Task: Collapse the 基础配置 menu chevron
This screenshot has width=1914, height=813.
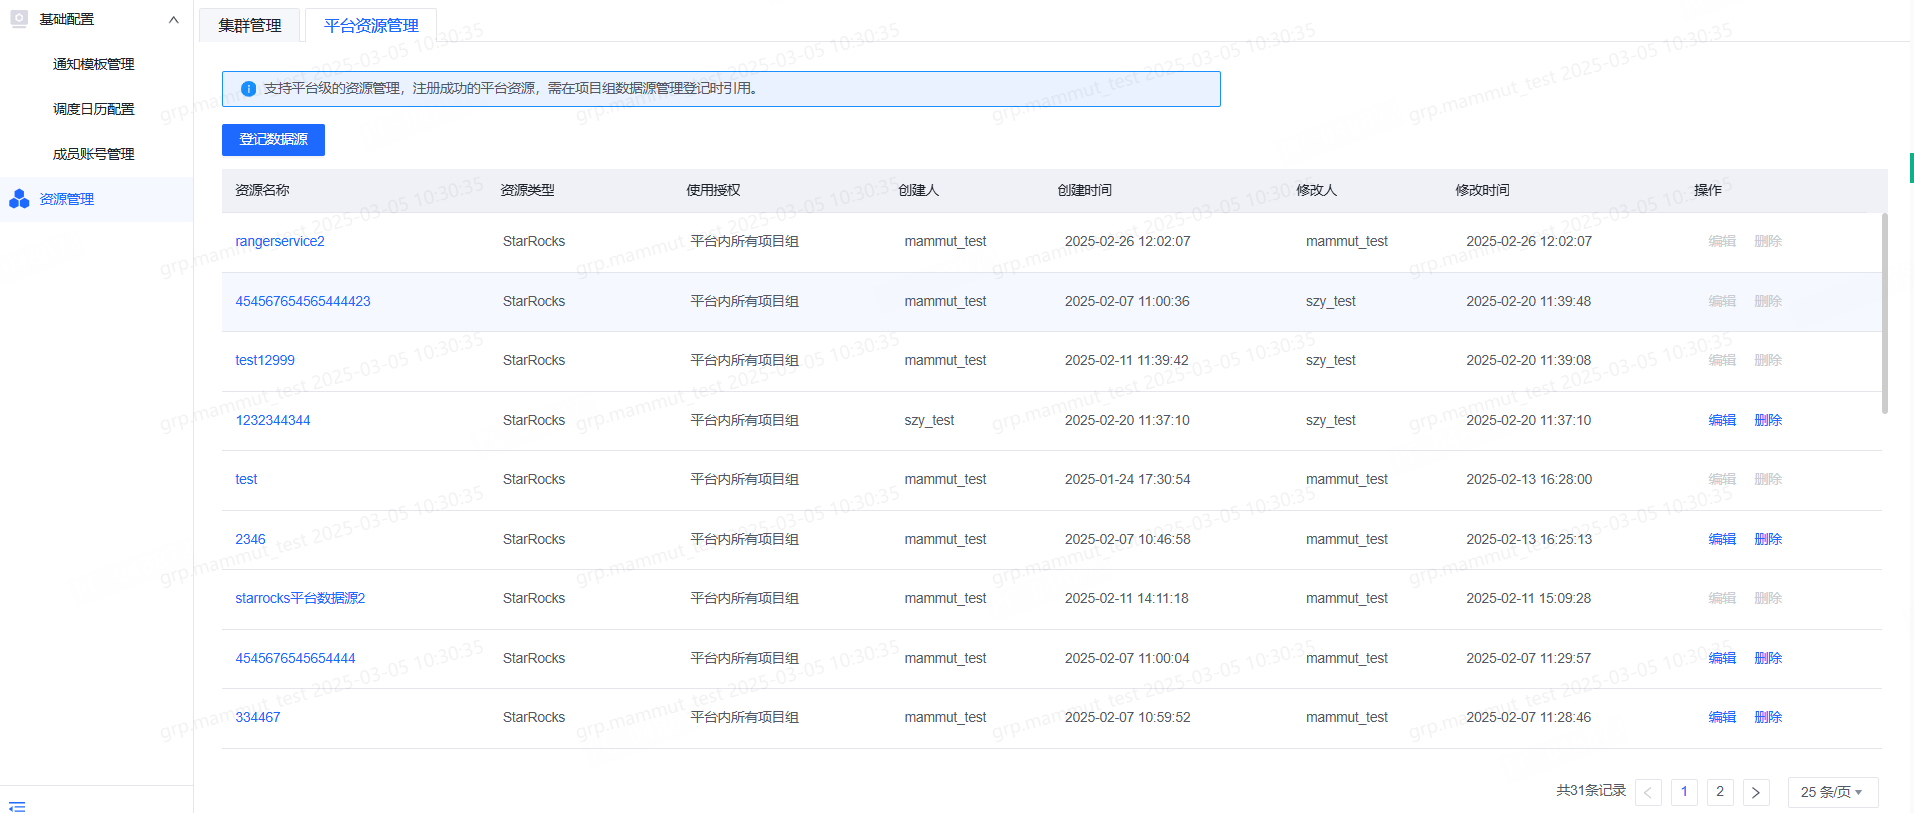Action: point(174,19)
